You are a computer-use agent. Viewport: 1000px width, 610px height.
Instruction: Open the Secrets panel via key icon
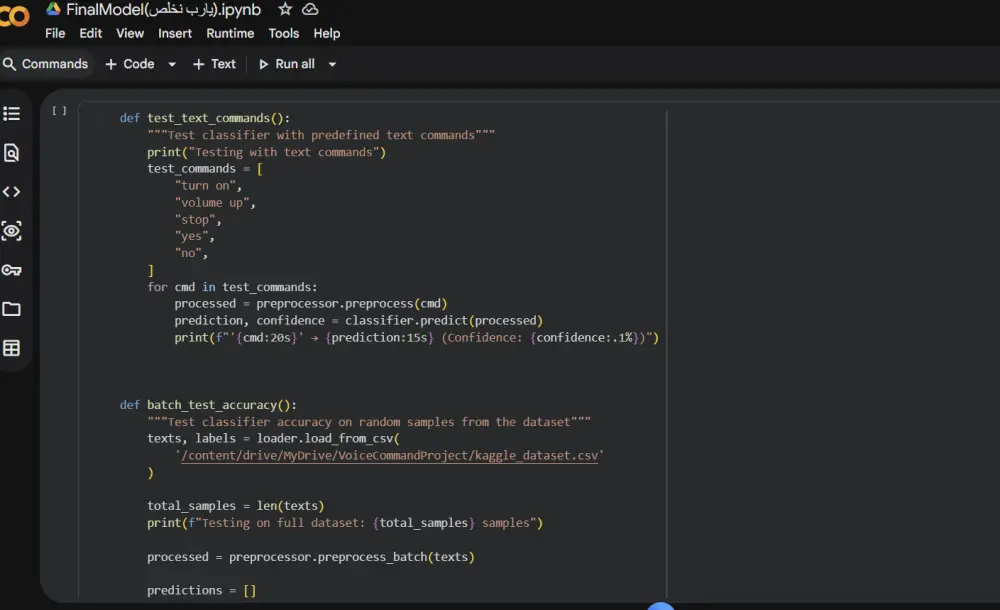pyautogui.click(x=12, y=270)
